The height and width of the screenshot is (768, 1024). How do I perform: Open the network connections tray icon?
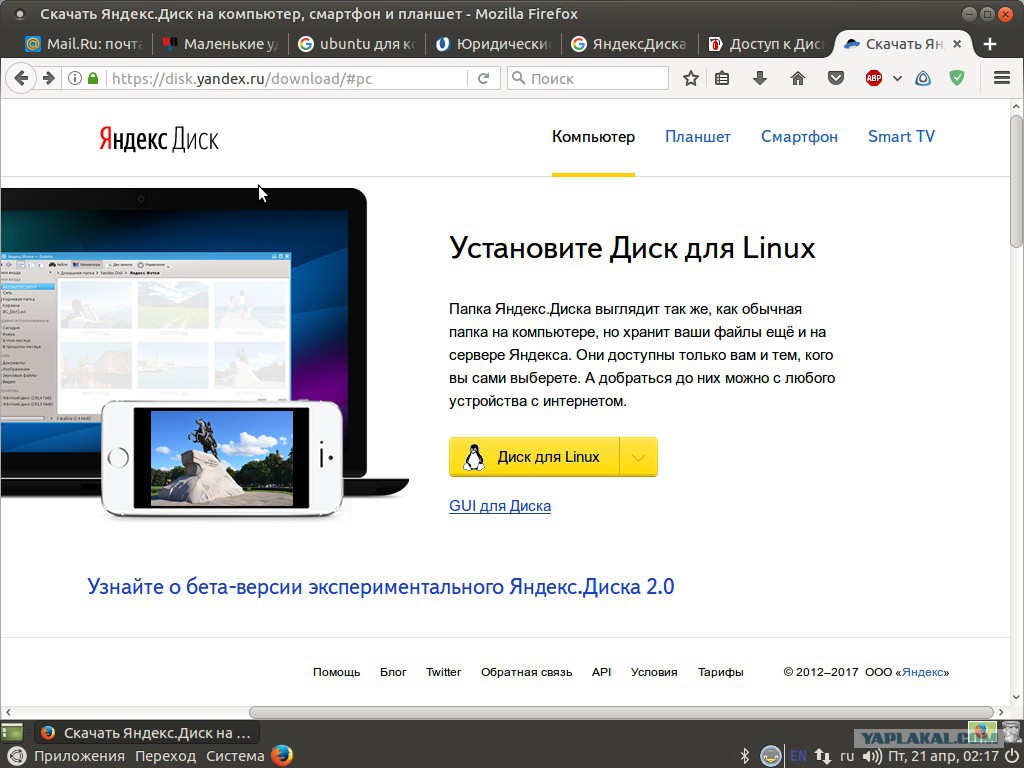coord(823,756)
